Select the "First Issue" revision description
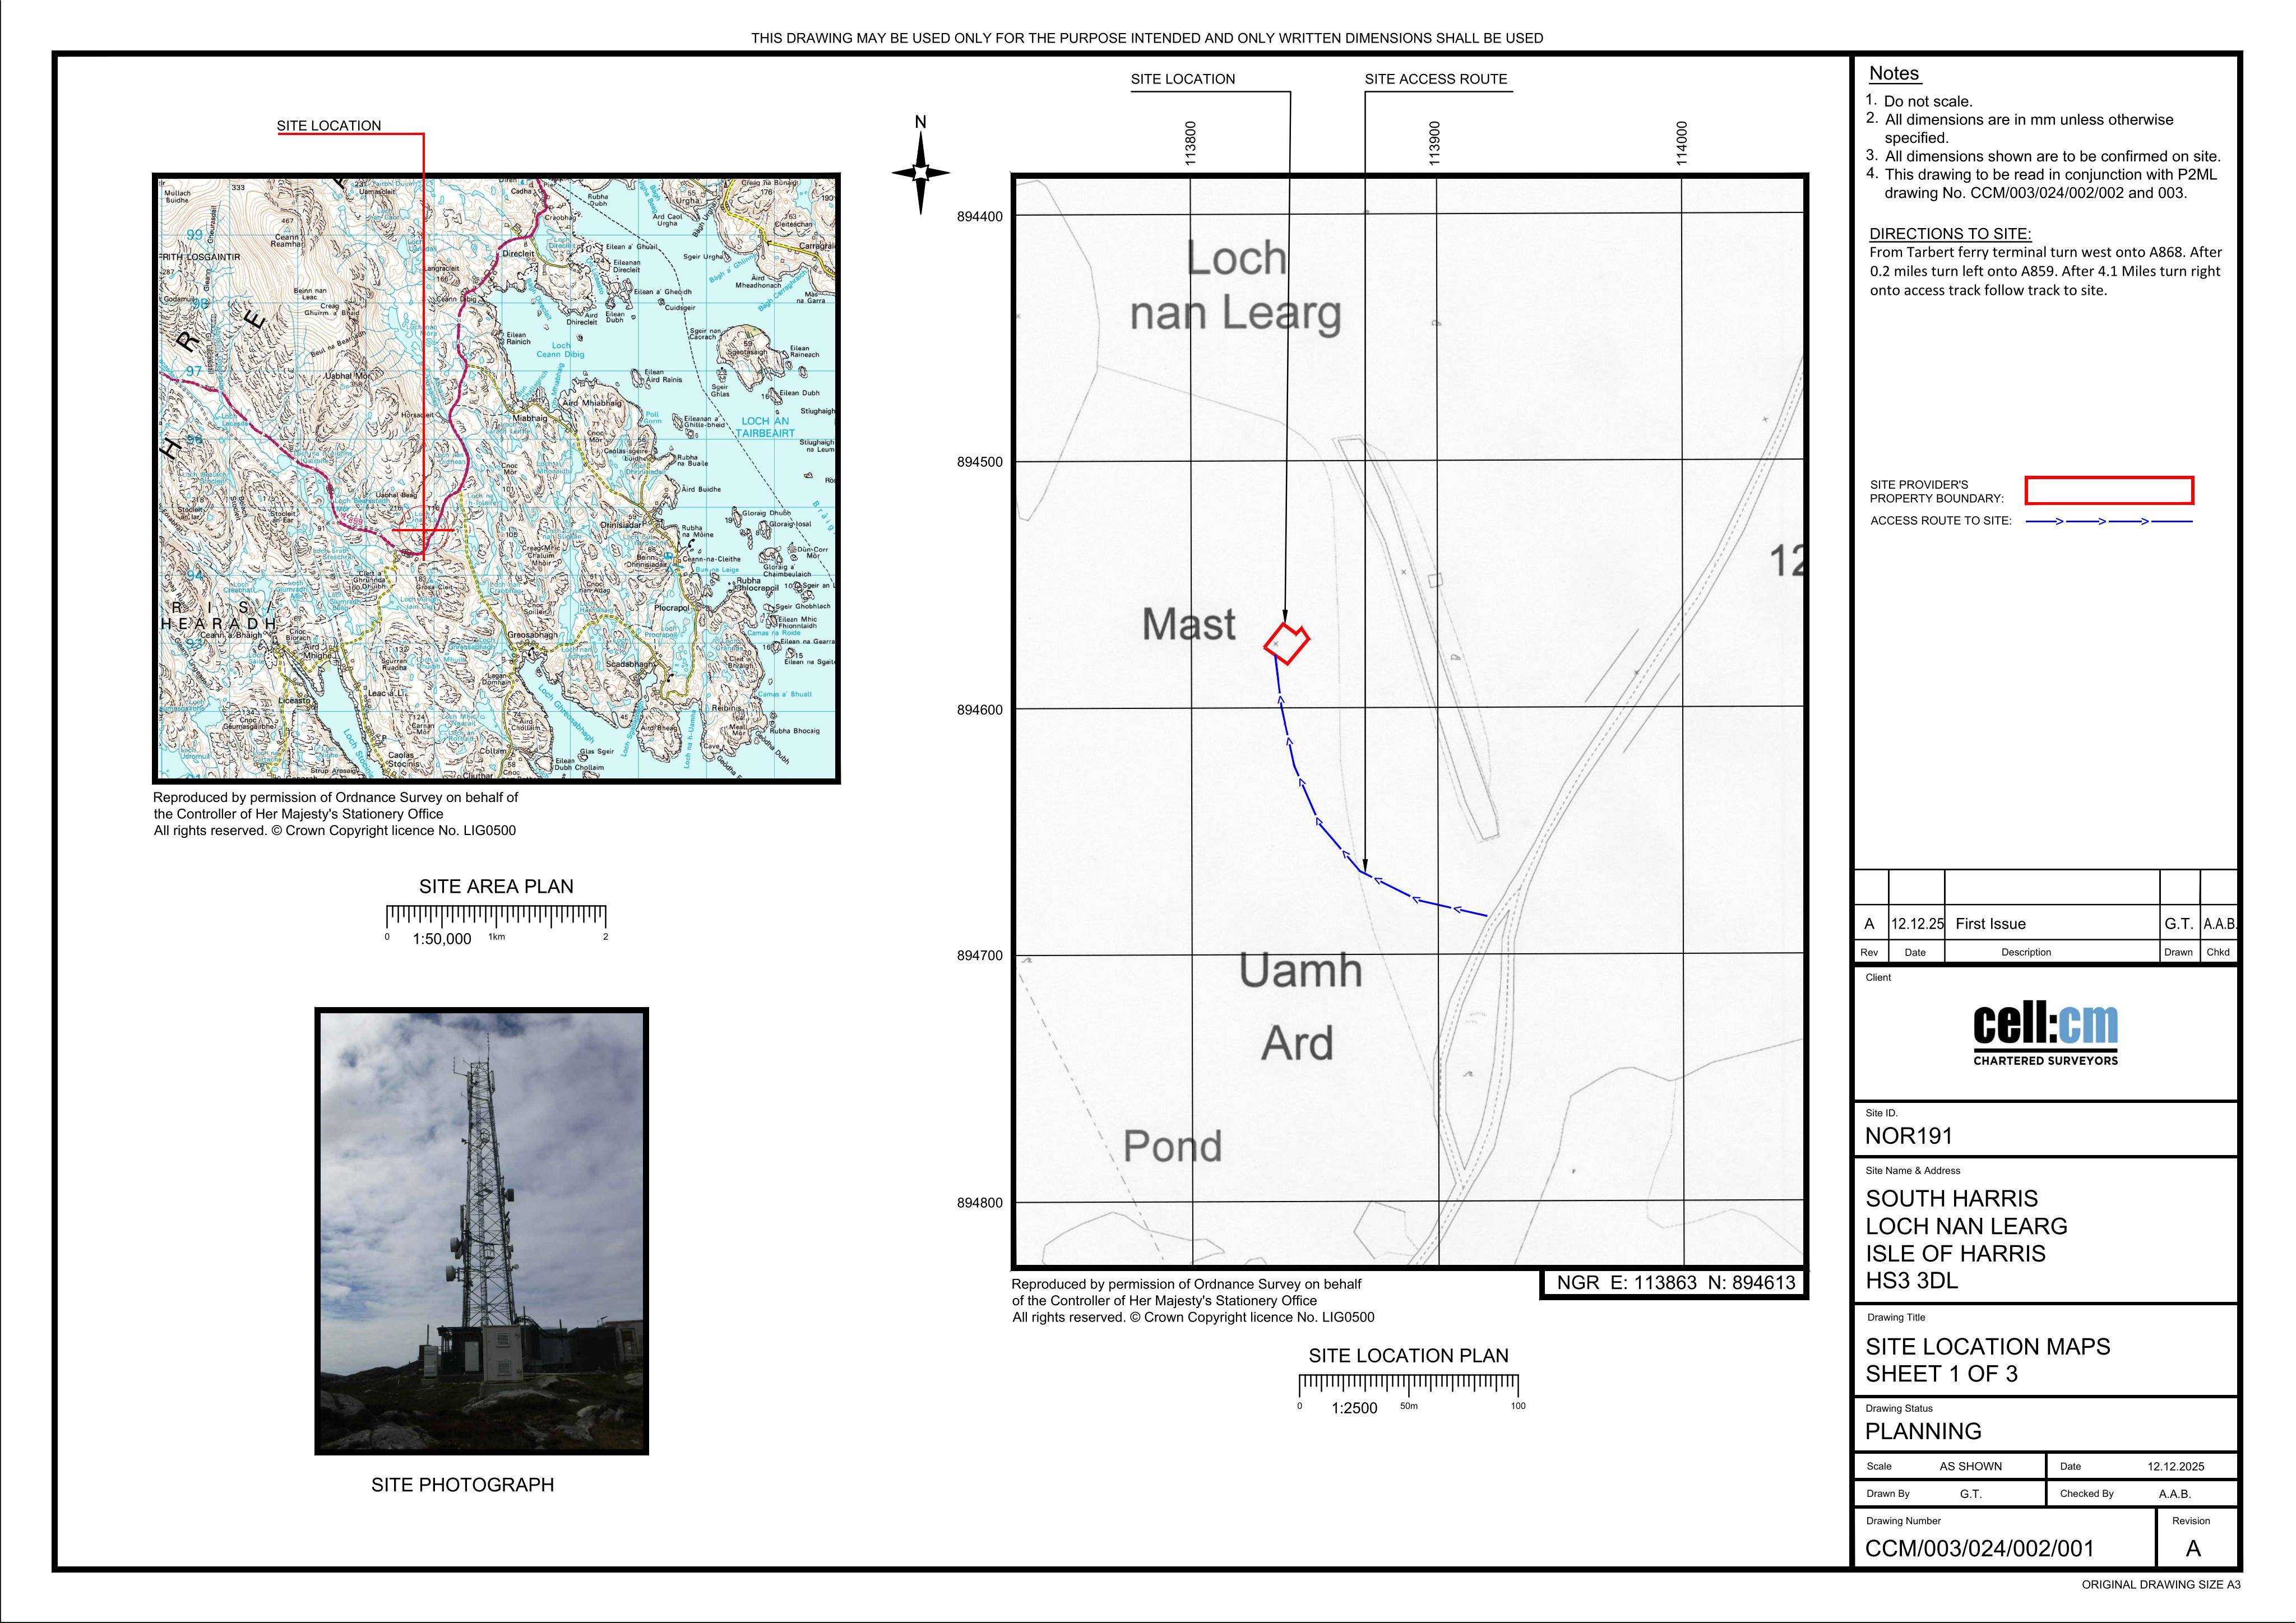This screenshot has height=1623, width=2296. coord(1990,924)
